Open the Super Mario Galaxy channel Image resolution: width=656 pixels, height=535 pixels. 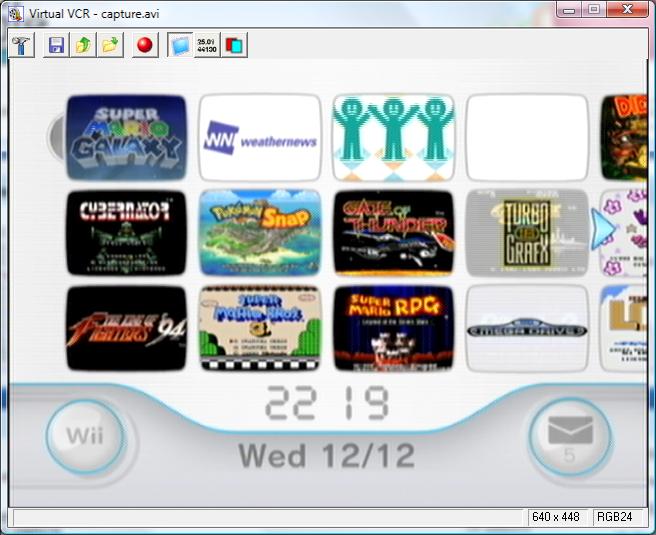tap(126, 138)
